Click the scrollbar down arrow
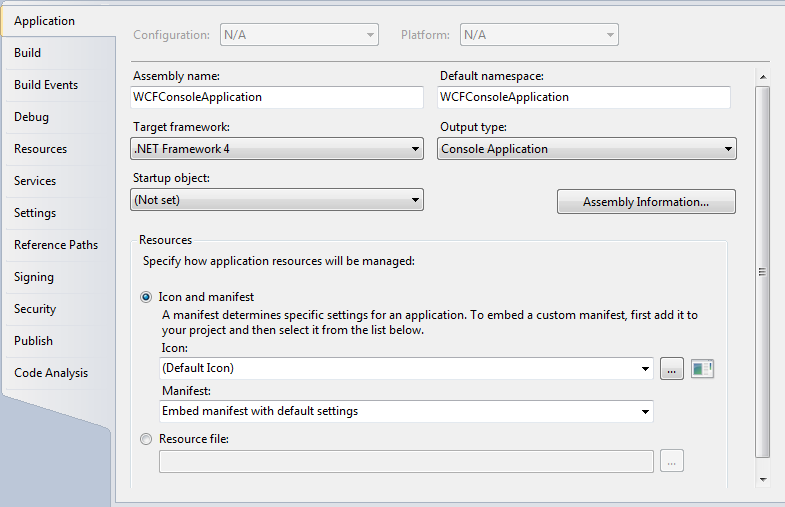 click(763, 479)
